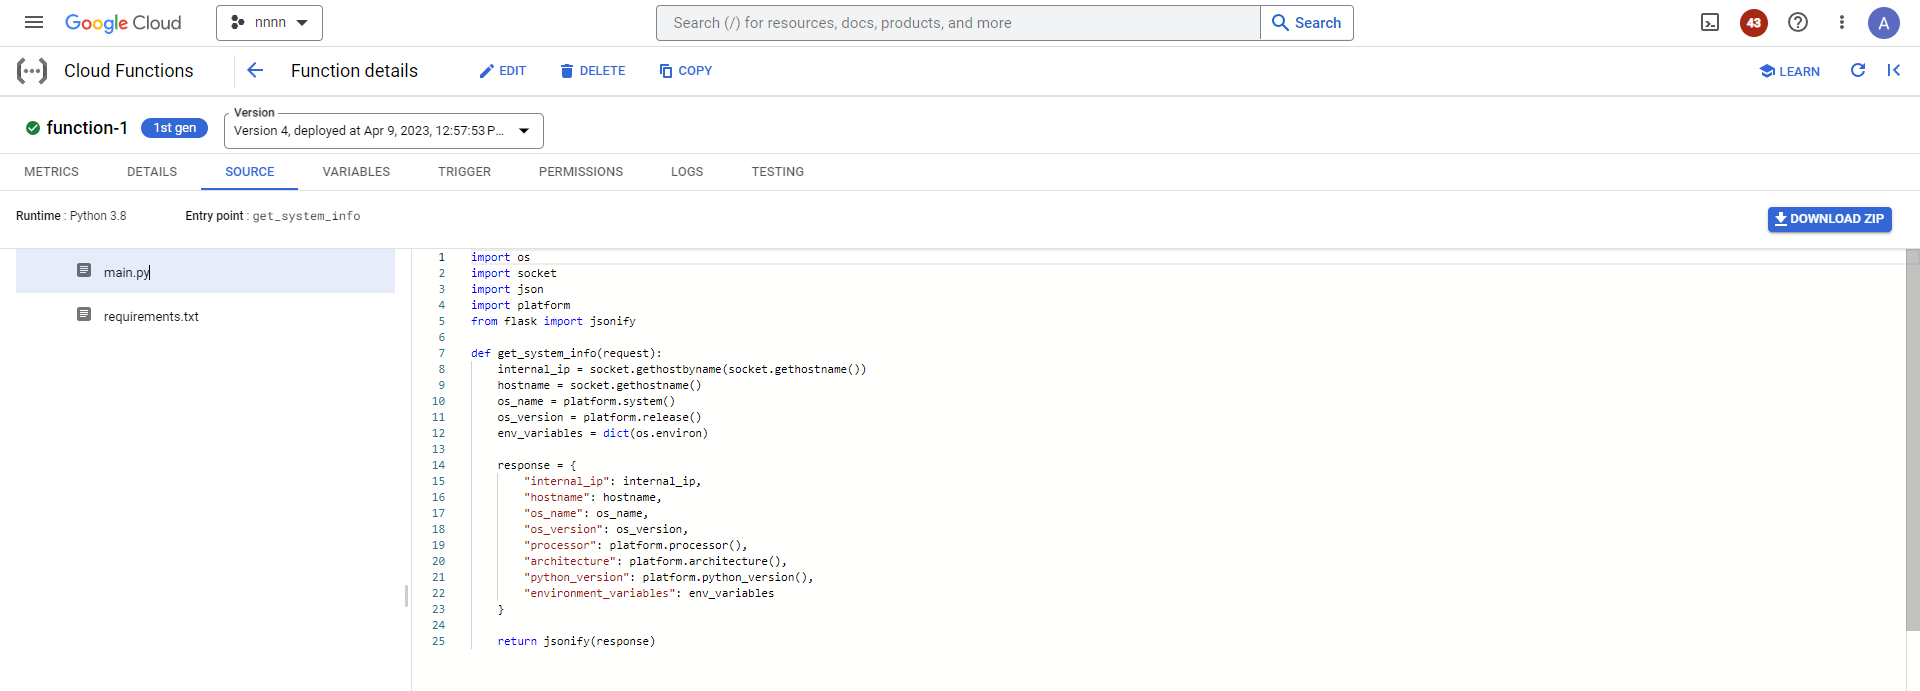Select main.py in the file list
The width and height of the screenshot is (1920, 691).
(205, 272)
